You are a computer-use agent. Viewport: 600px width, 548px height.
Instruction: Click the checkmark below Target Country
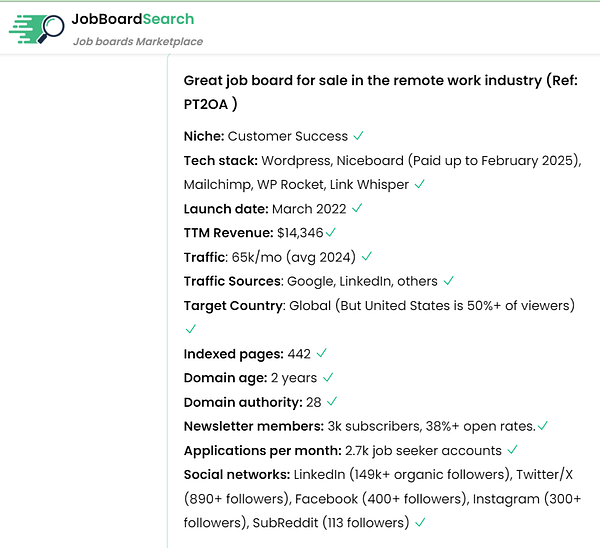point(191,329)
